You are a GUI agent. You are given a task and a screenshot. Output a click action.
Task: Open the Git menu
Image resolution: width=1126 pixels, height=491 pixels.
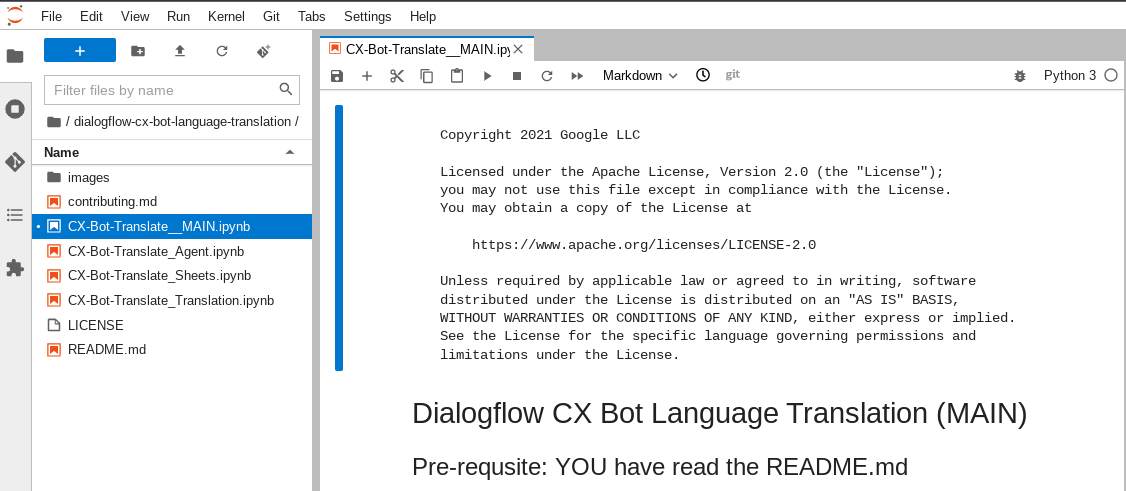tap(271, 16)
